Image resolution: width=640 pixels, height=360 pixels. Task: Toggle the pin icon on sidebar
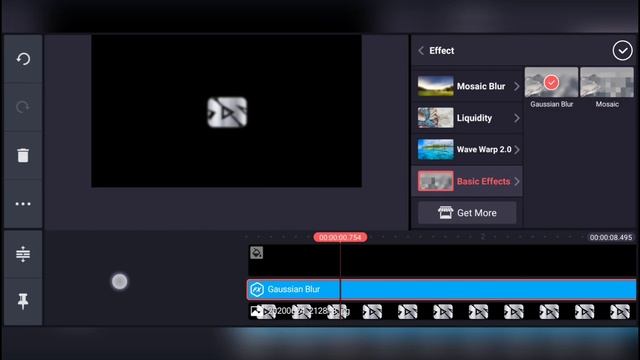point(23,301)
